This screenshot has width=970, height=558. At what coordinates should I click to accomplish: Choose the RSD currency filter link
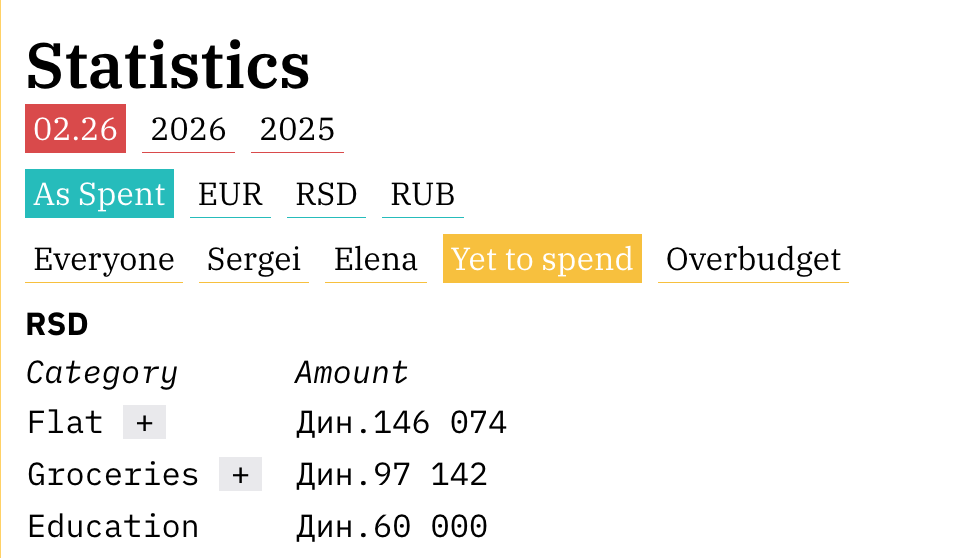326,194
